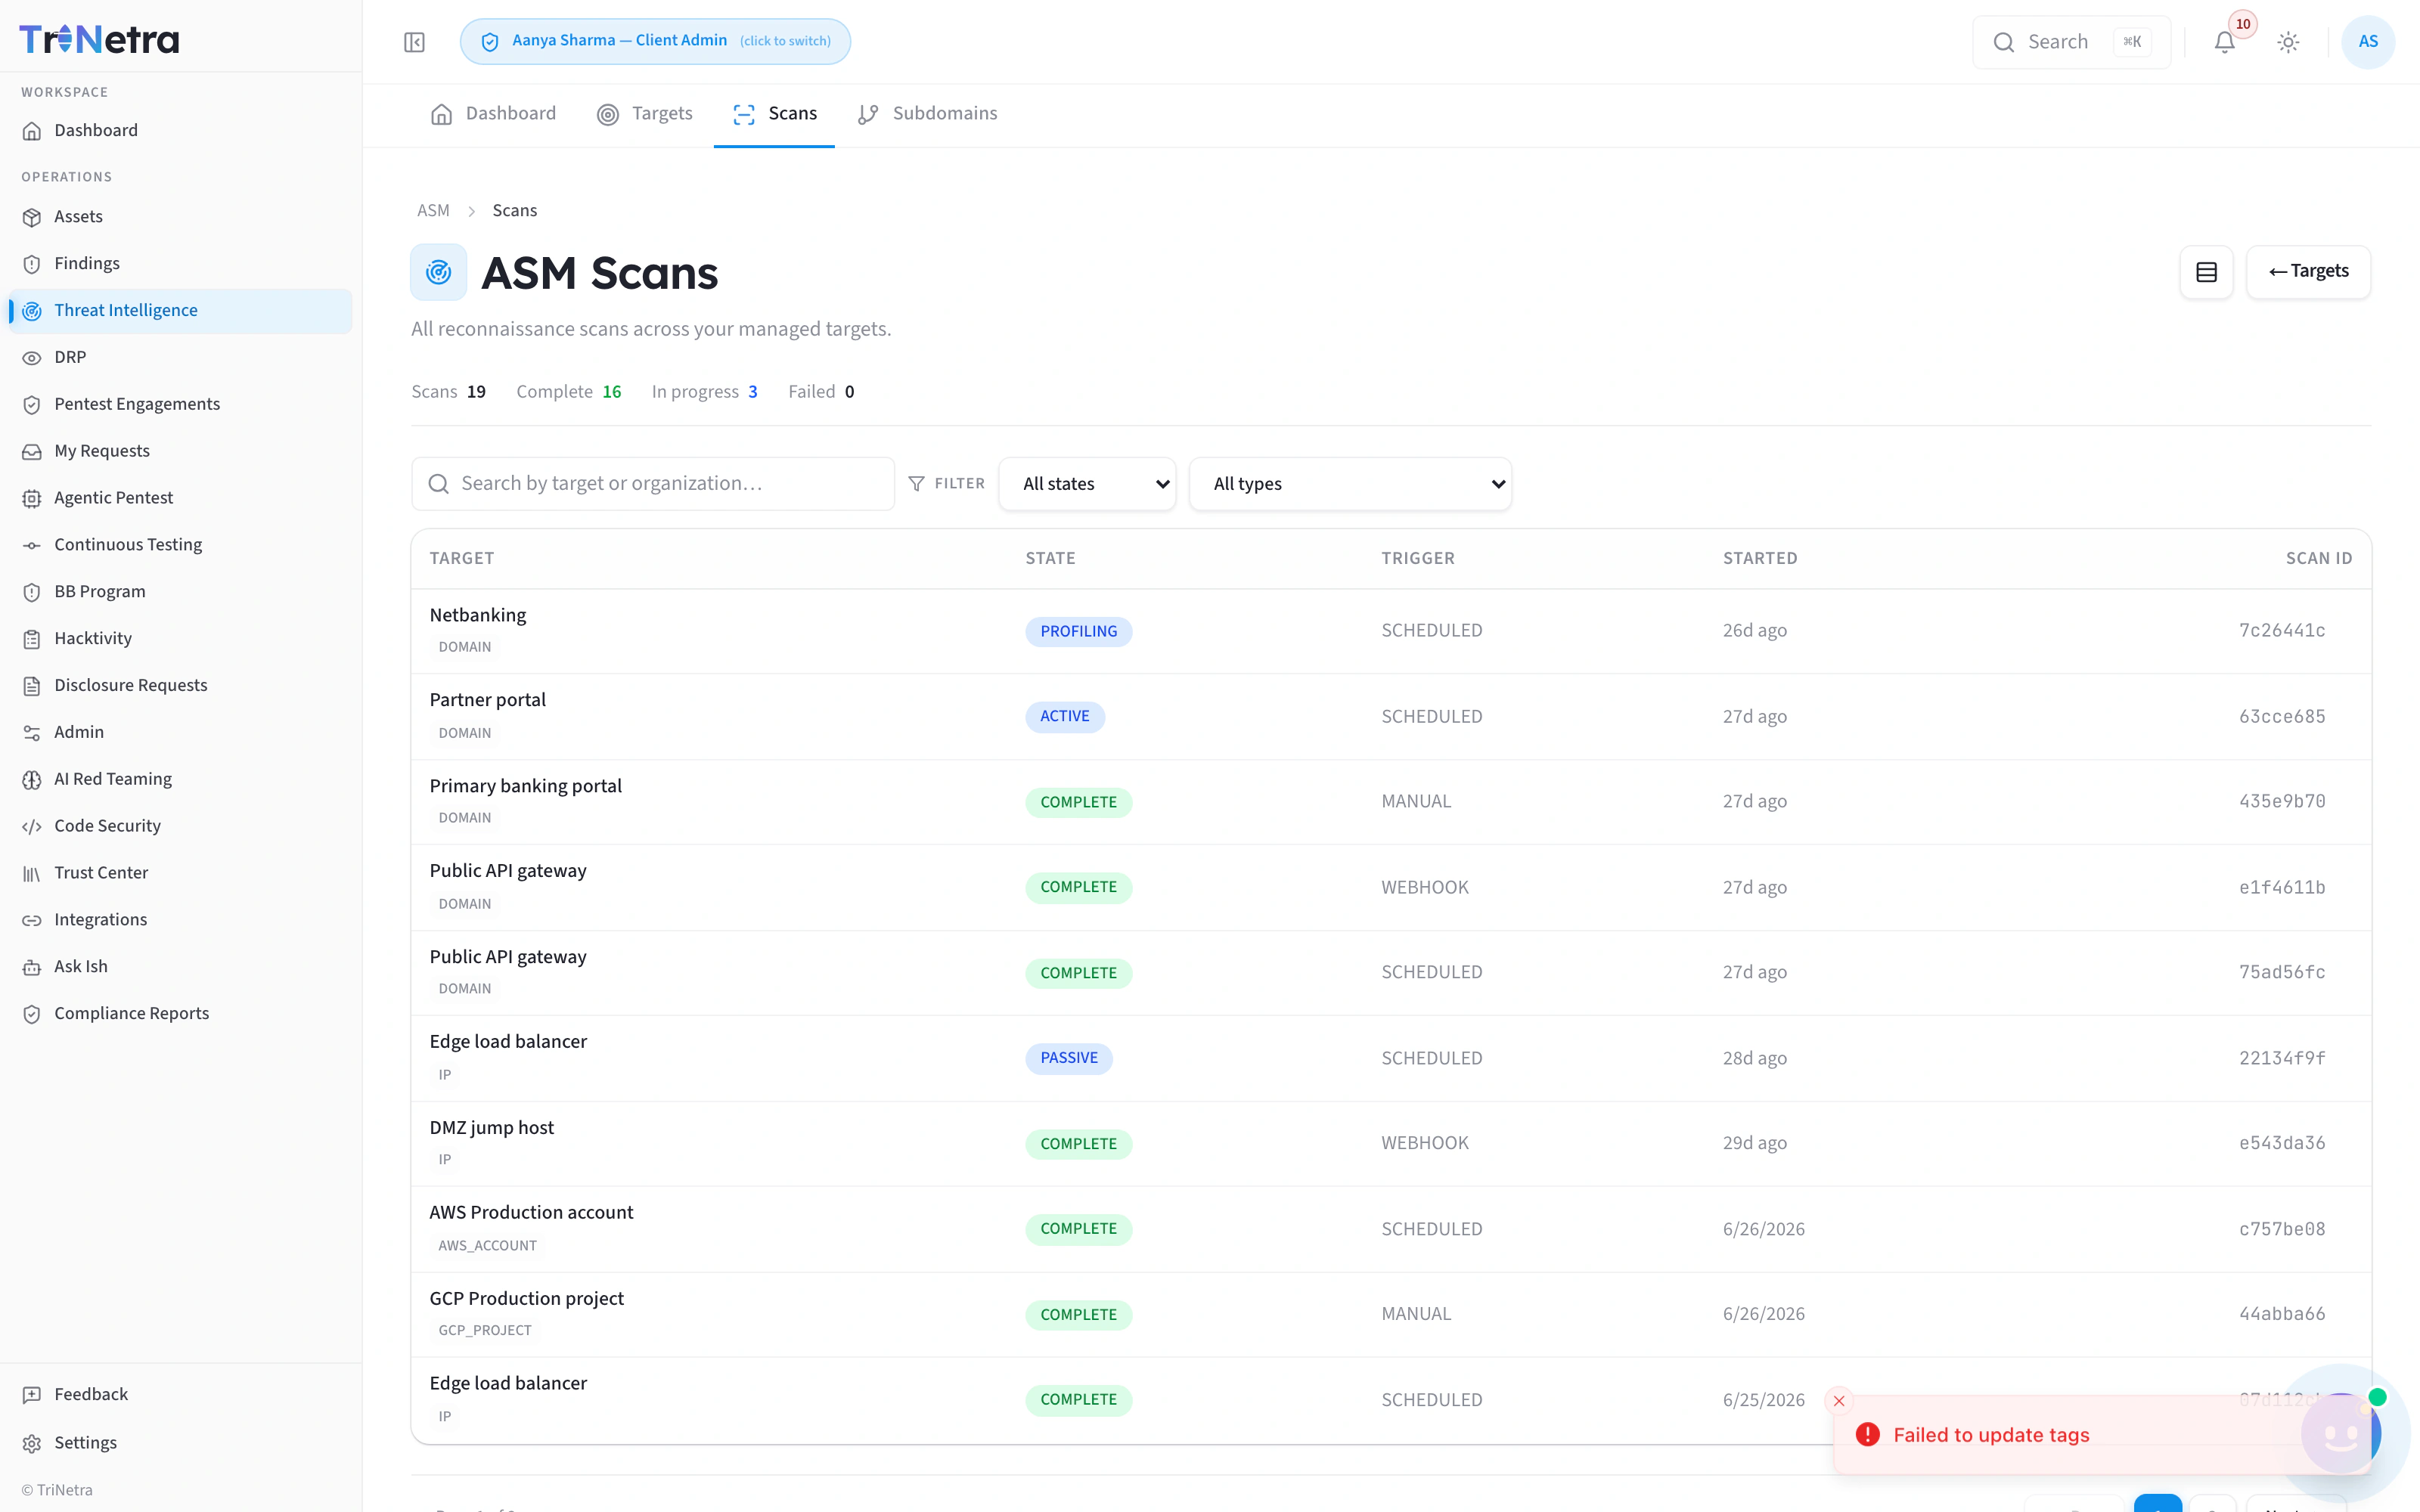
Task: Open Compliance Reports
Action: coord(180,1013)
